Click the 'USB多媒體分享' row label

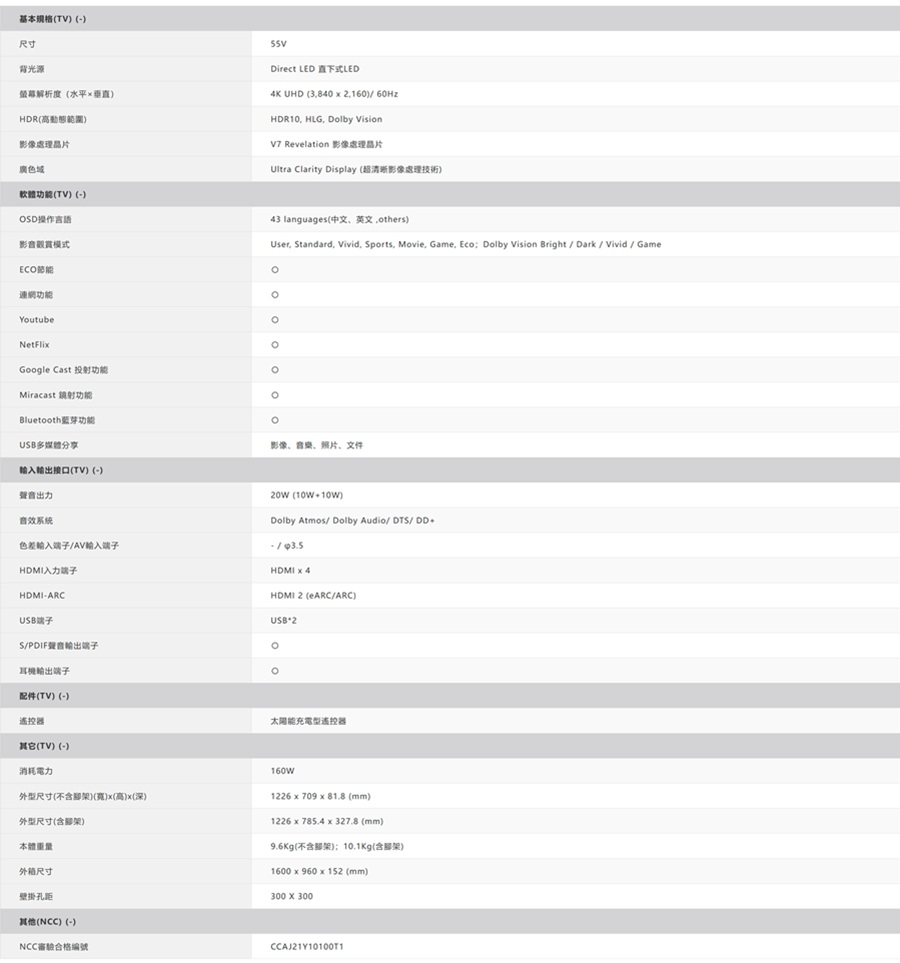pyautogui.click(x=49, y=445)
